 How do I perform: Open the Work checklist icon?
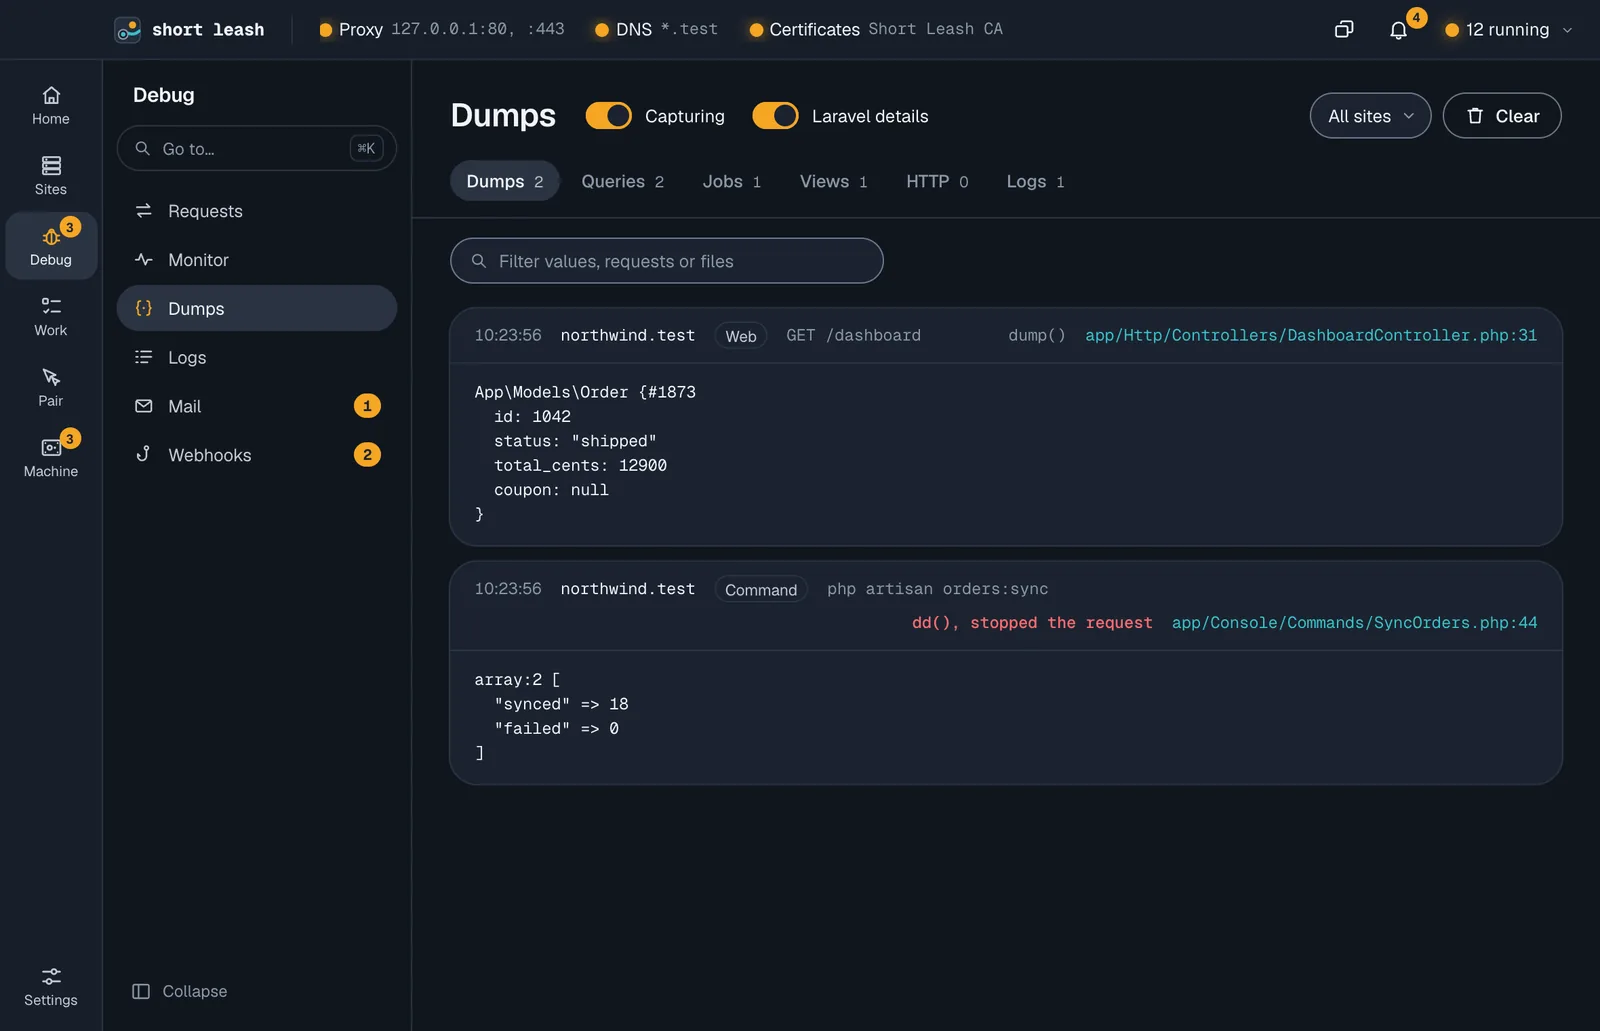click(51, 307)
